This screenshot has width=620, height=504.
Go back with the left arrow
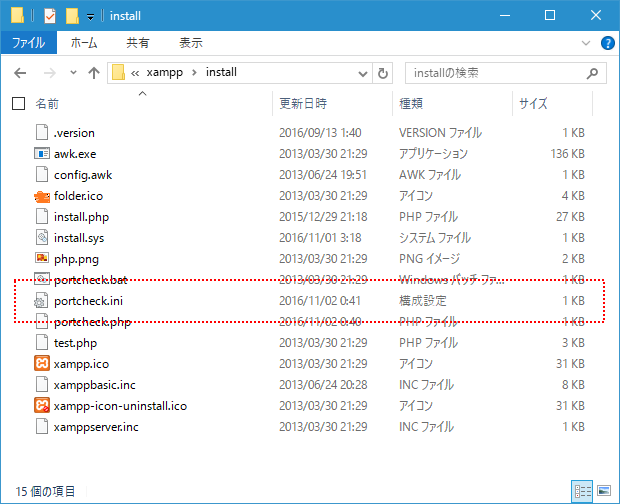20,73
